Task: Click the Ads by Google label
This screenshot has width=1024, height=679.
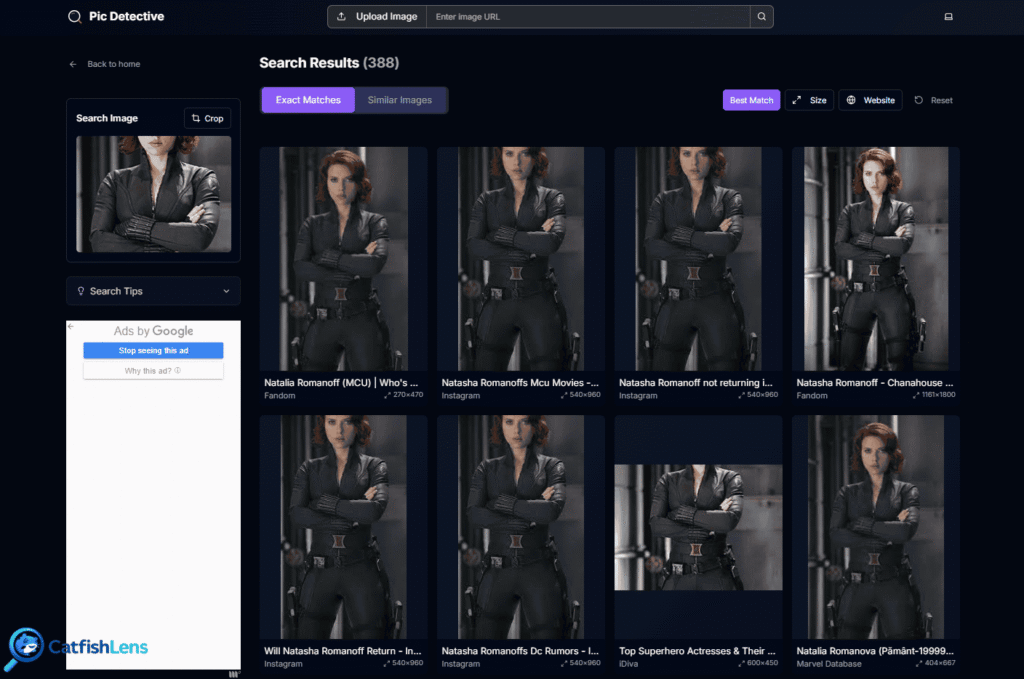Action: pyautogui.click(x=153, y=331)
